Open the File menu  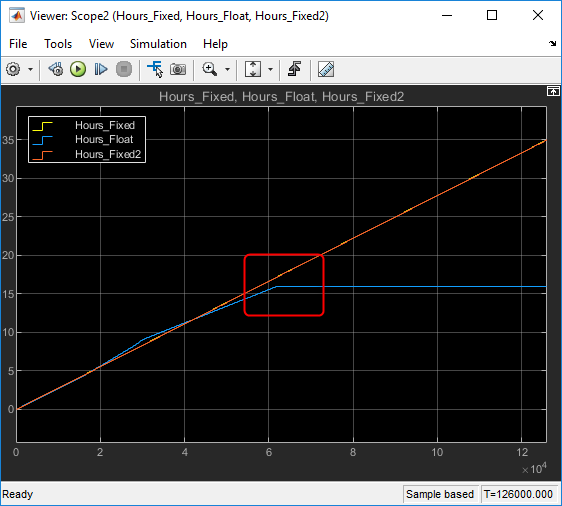[x=18, y=44]
